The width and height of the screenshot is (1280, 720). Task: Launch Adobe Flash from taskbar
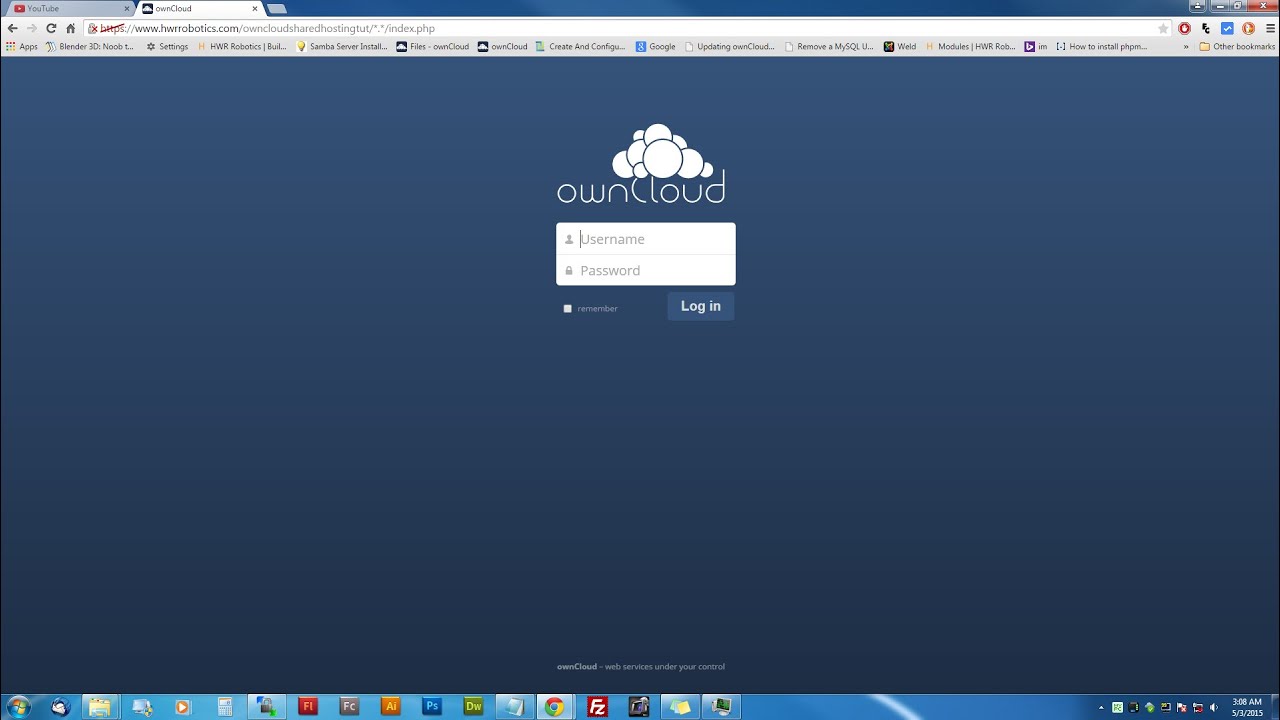pos(308,707)
